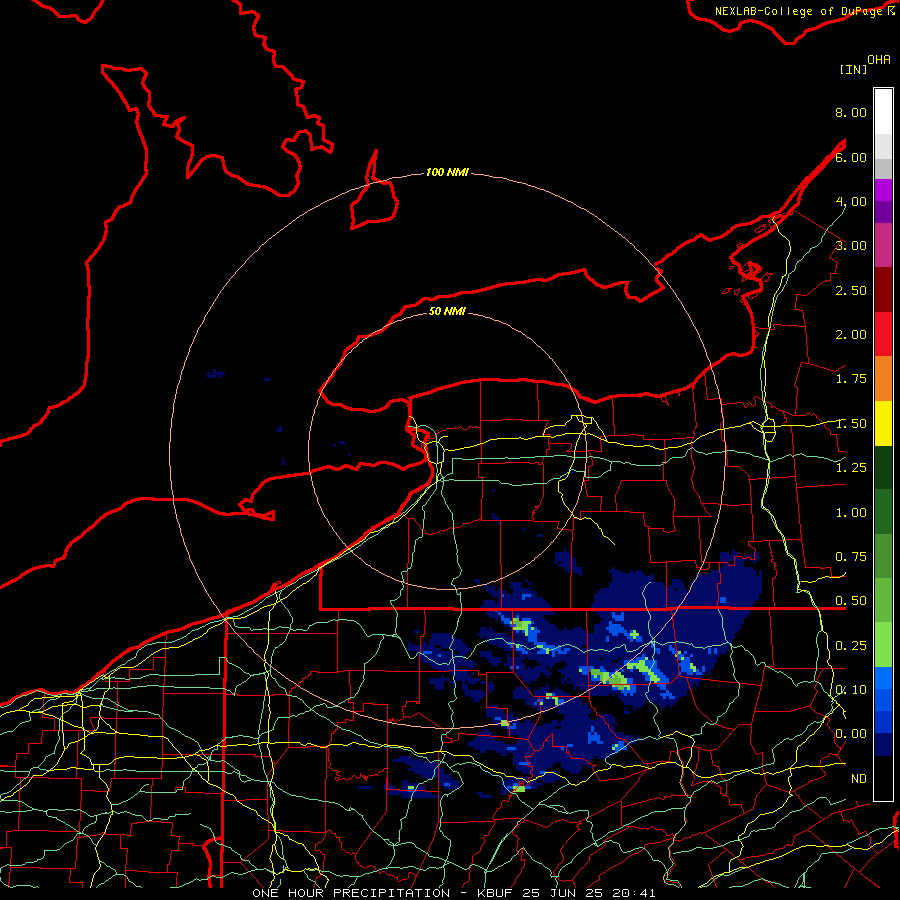Pick the dark red legend color segment
This screenshot has height=900, width=900.
pos(883,290)
